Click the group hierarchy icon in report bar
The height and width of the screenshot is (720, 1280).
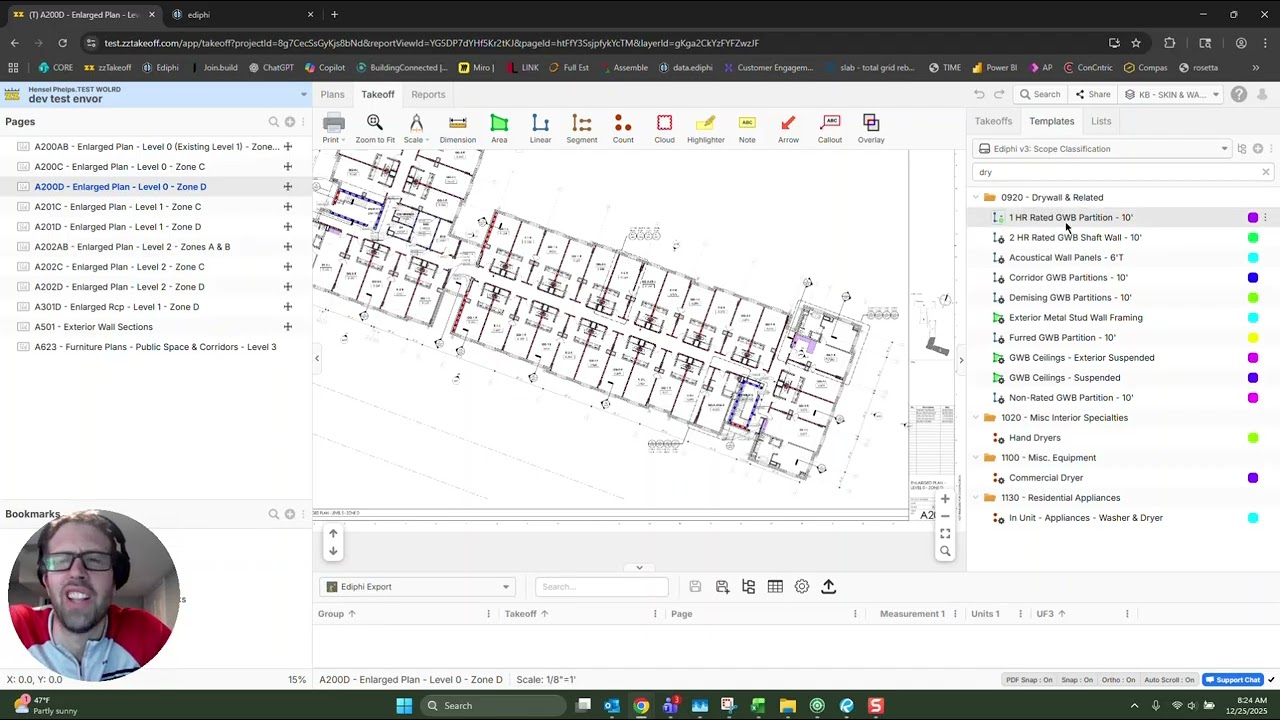(748, 587)
